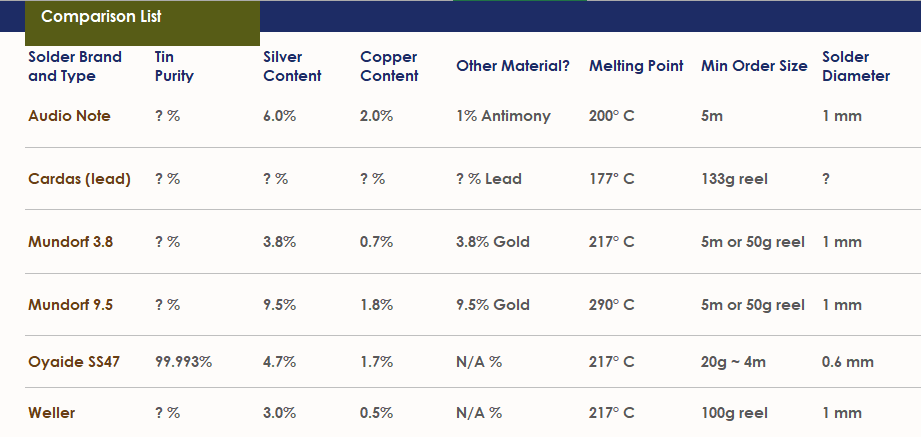Open the Cardas (lead) solder link
Image resolution: width=921 pixels, height=437 pixels.
tap(79, 179)
